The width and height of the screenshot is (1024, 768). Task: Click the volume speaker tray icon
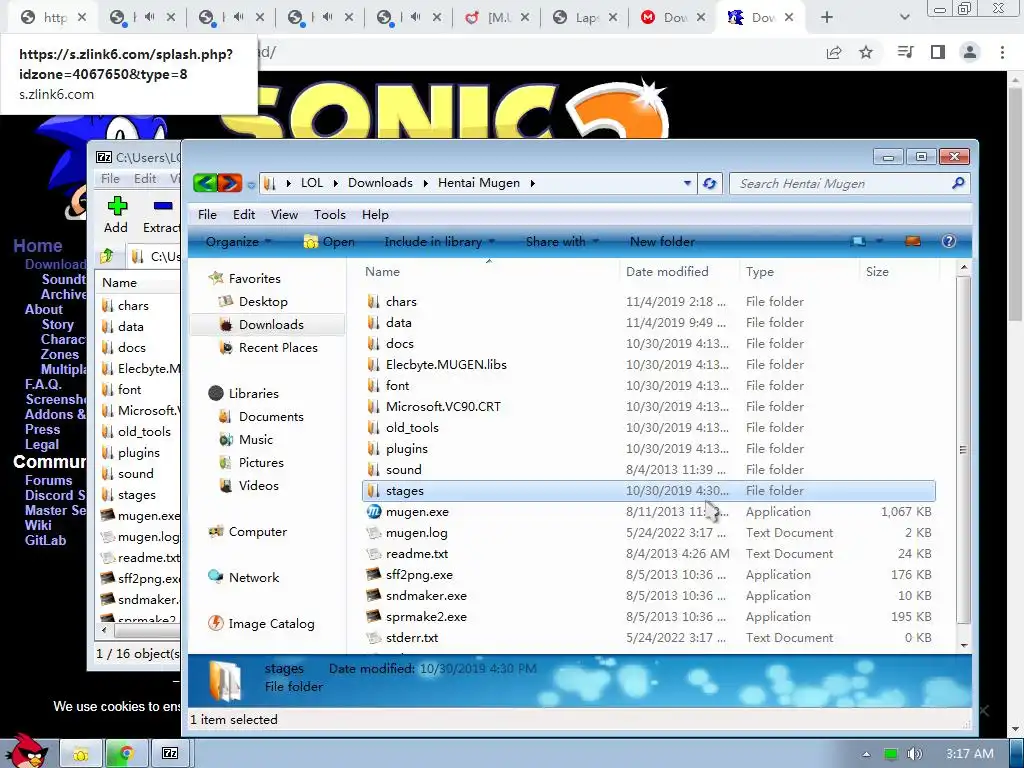[914, 754]
